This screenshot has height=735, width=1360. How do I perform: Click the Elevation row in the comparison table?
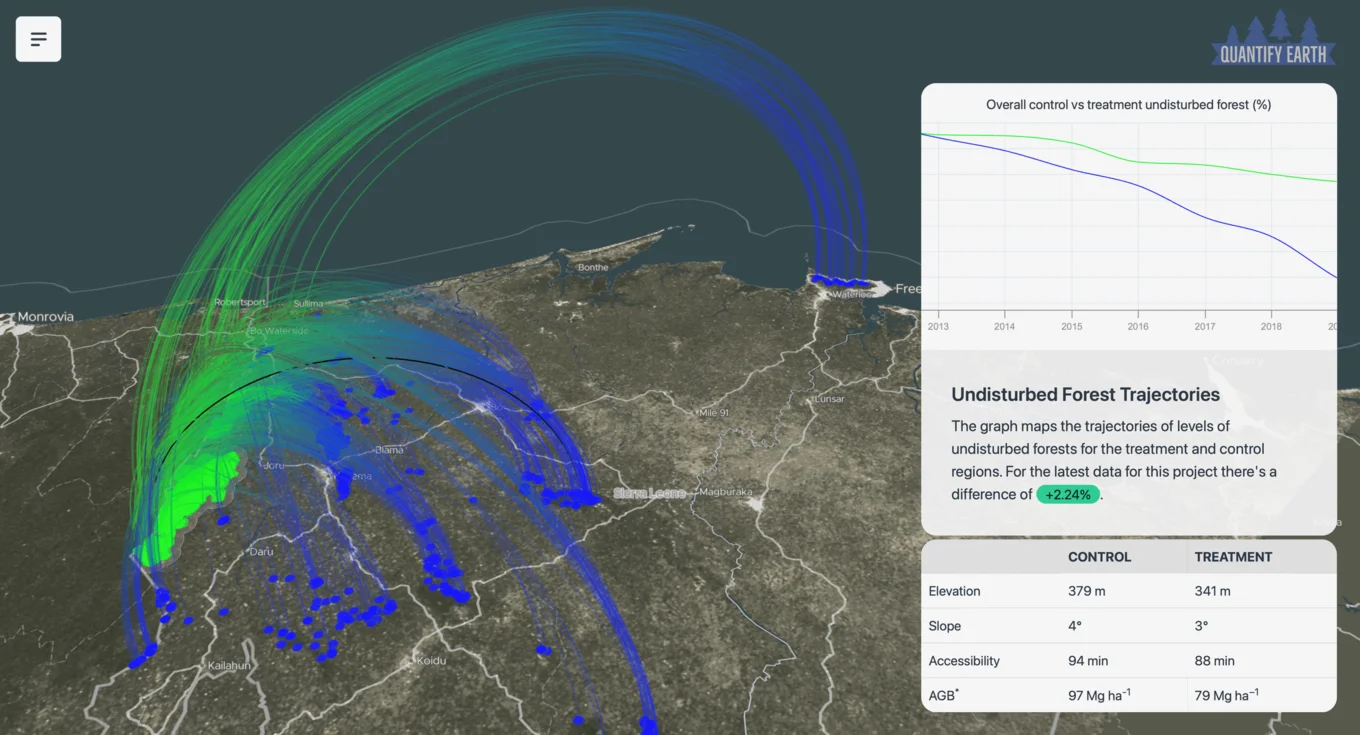point(954,591)
